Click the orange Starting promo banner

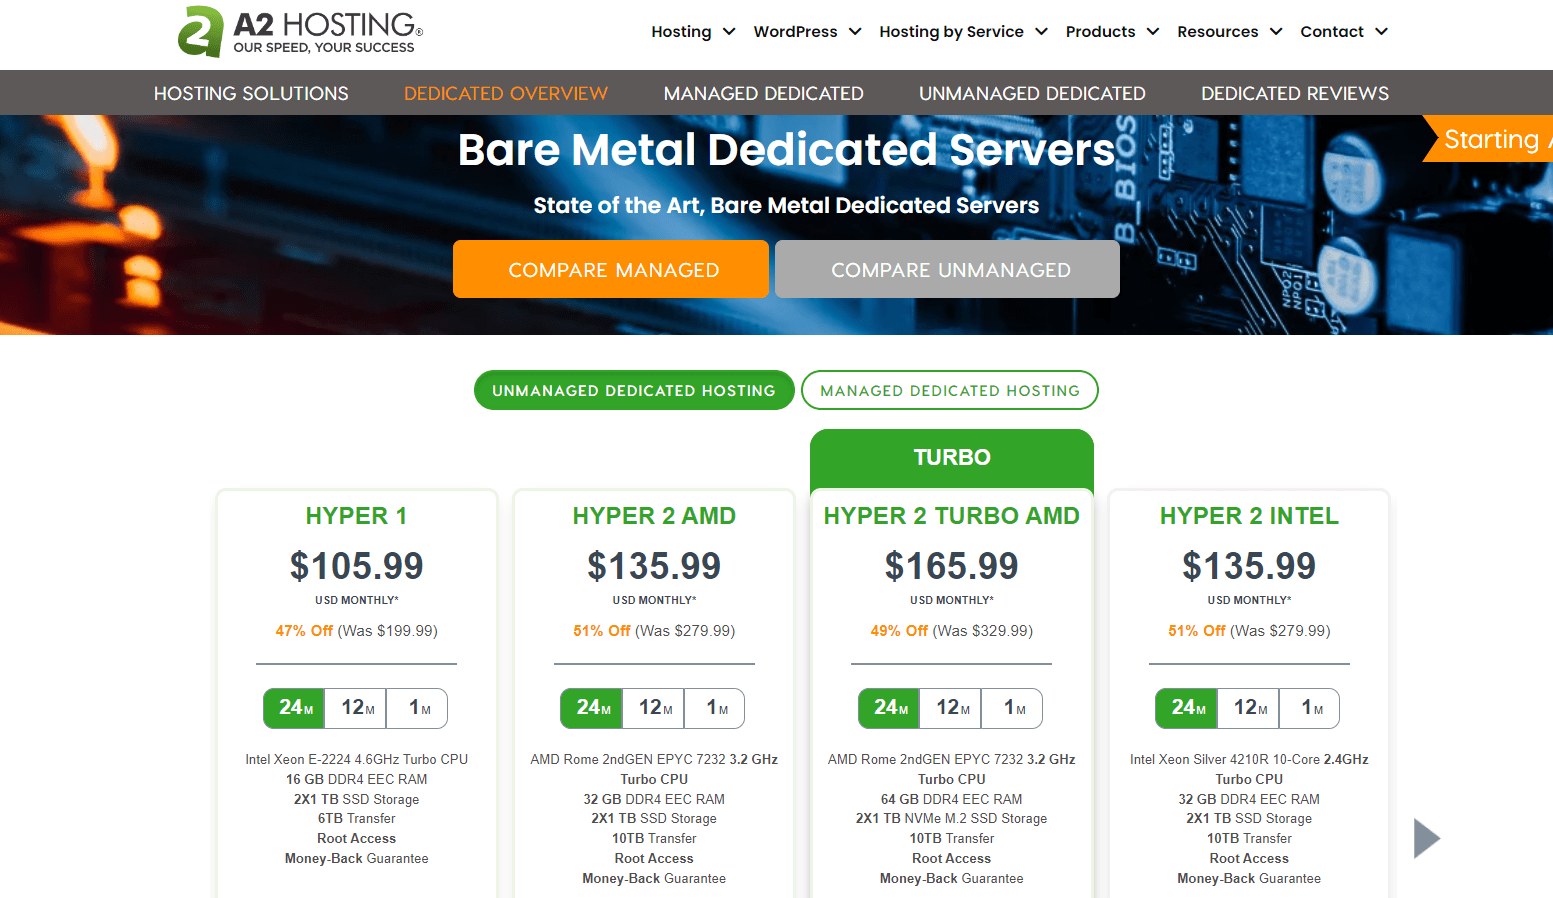pyautogui.click(x=1488, y=139)
